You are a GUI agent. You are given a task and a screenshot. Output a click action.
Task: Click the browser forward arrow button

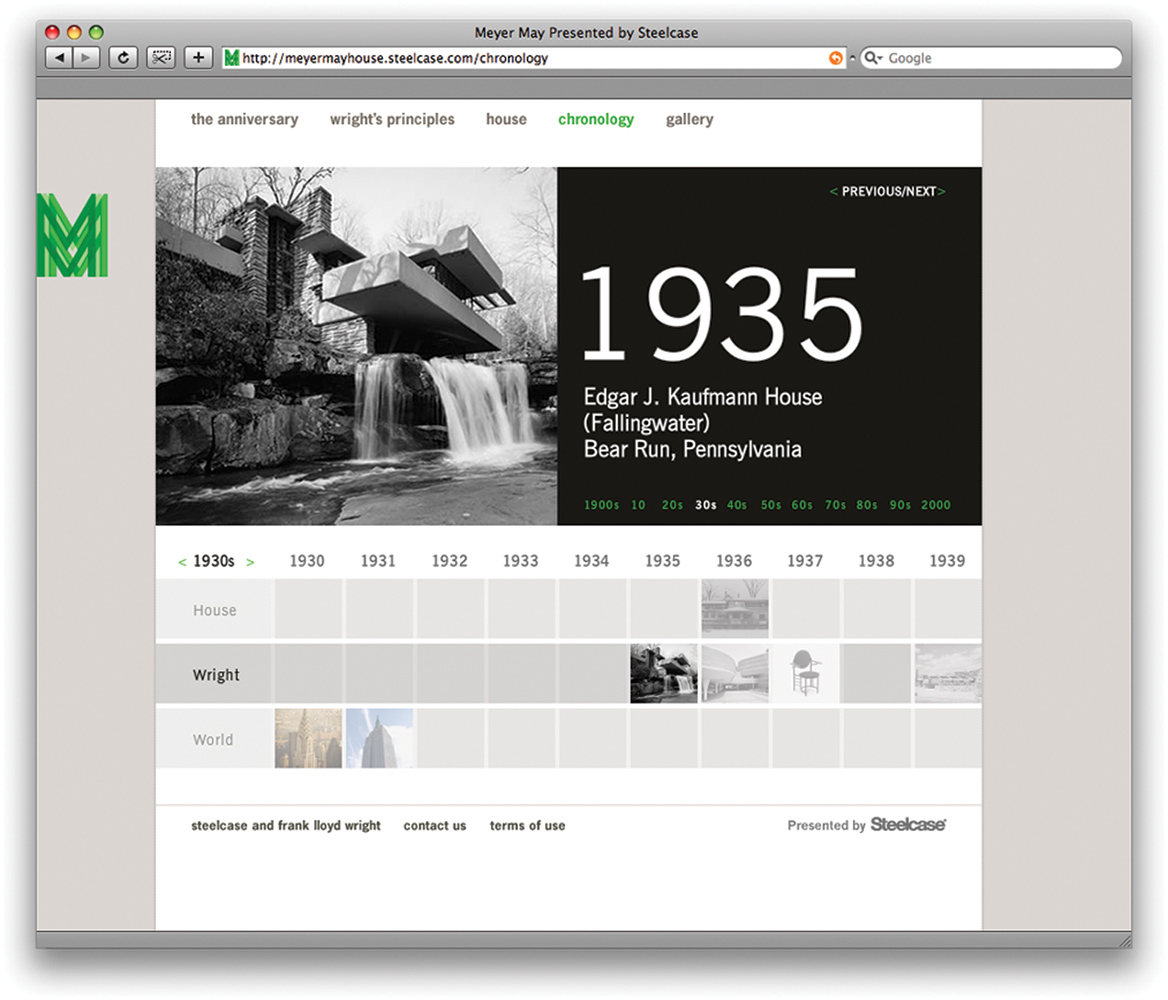[86, 58]
